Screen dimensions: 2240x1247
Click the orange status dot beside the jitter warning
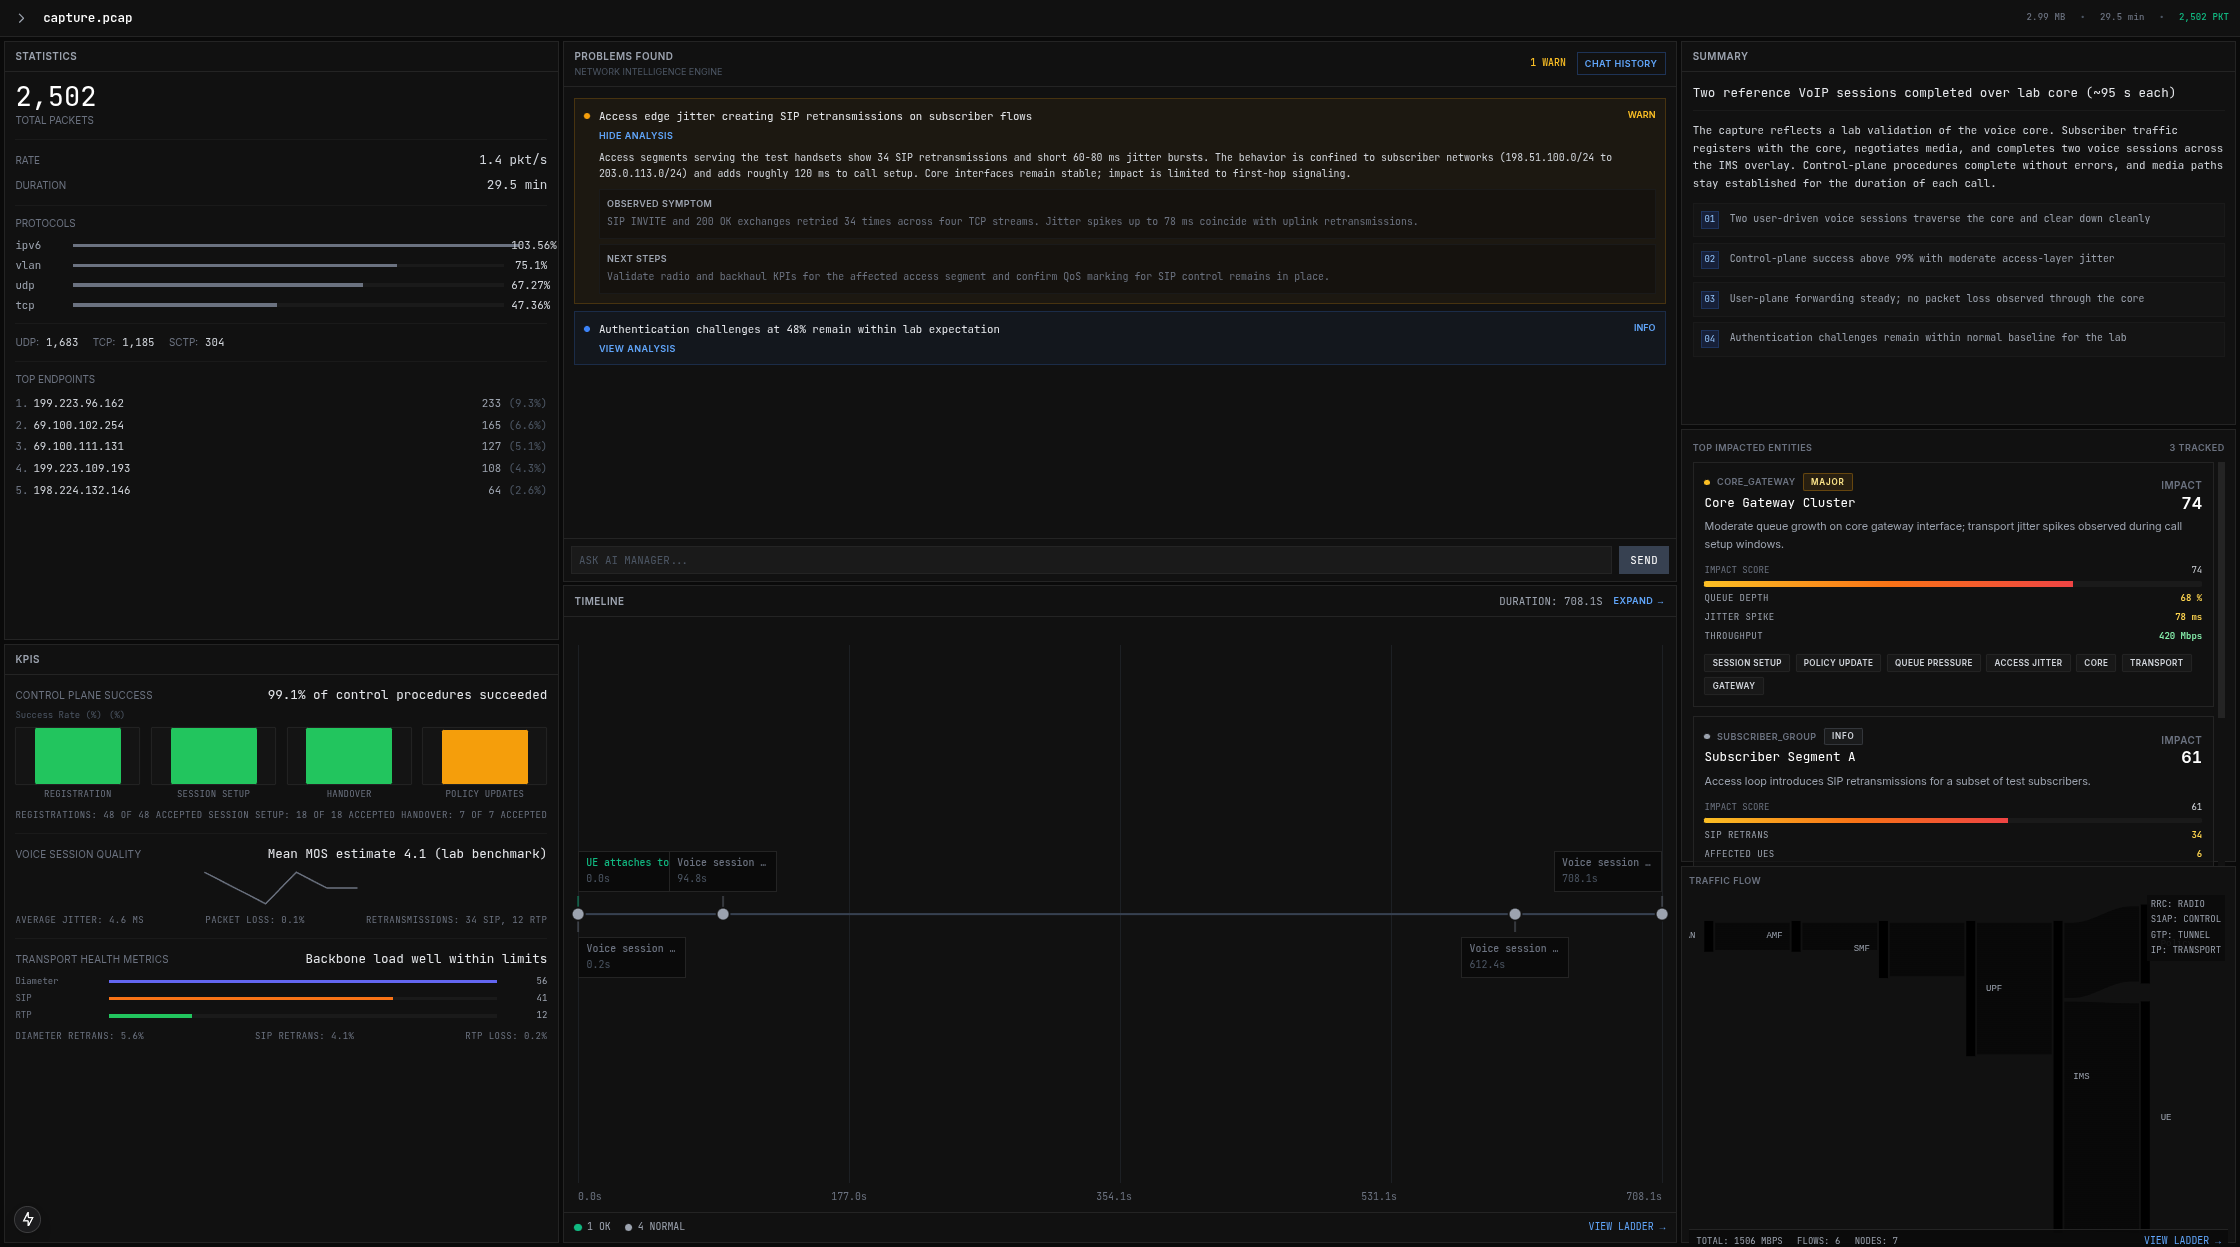(x=587, y=116)
